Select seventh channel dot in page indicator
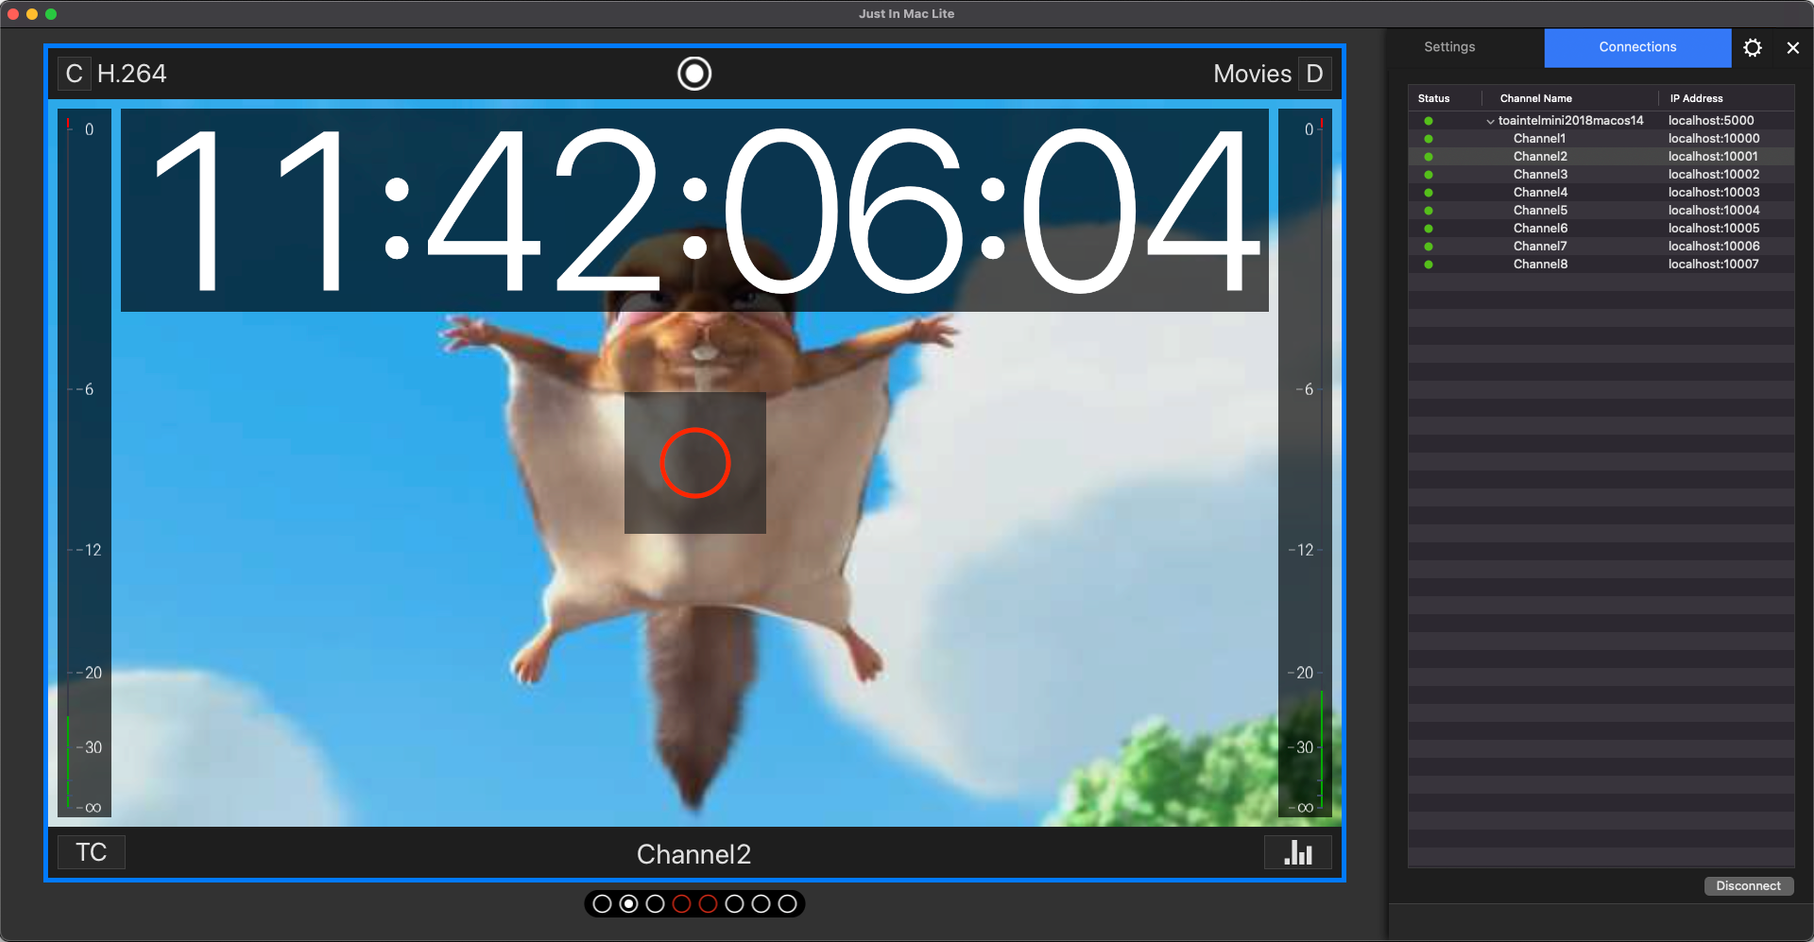The width and height of the screenshot is (1814, 942). 761,904
